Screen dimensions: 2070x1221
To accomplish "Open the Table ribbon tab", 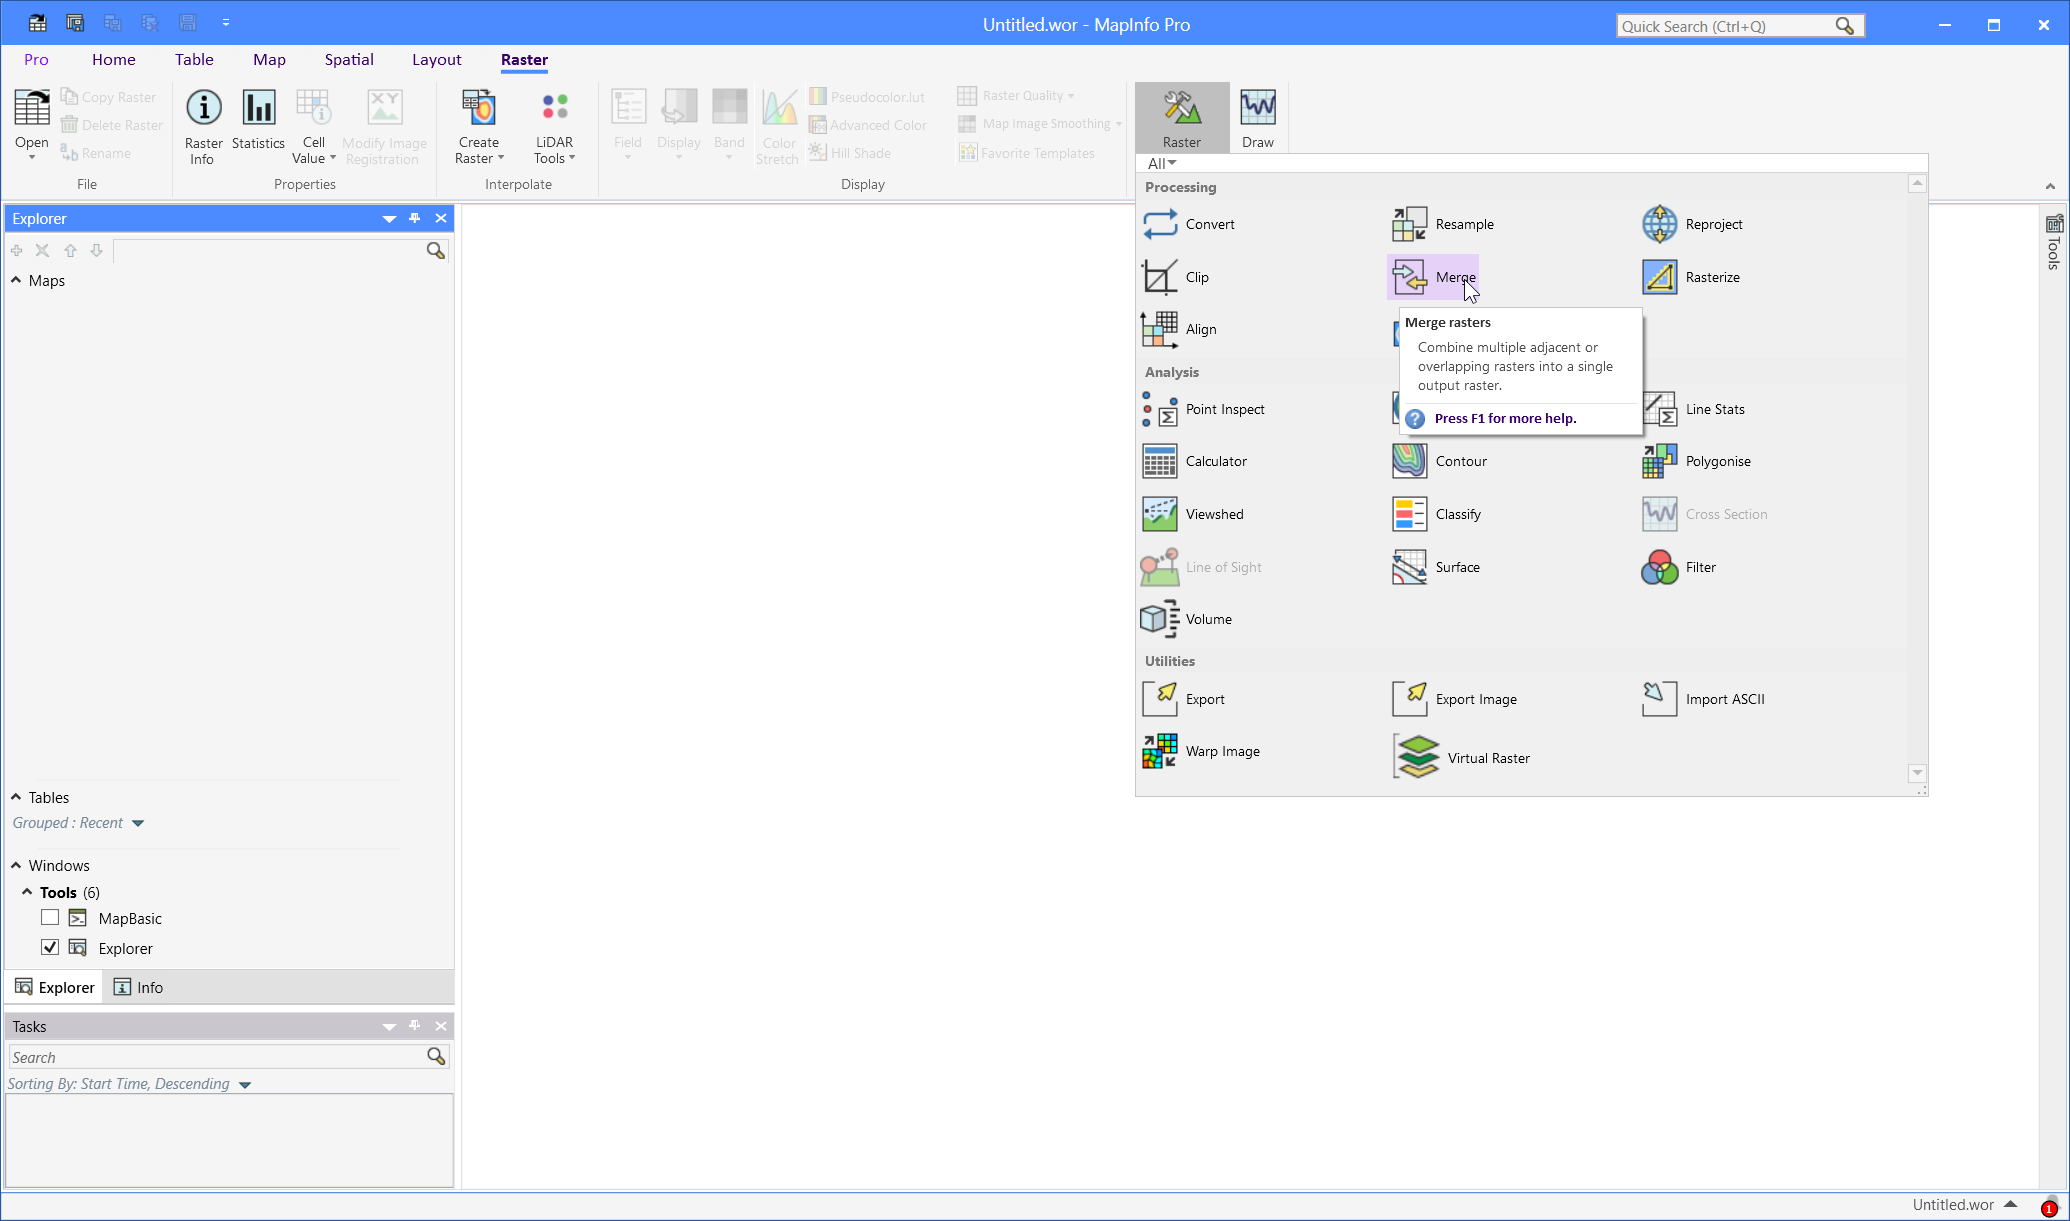I will pos(194,60).
